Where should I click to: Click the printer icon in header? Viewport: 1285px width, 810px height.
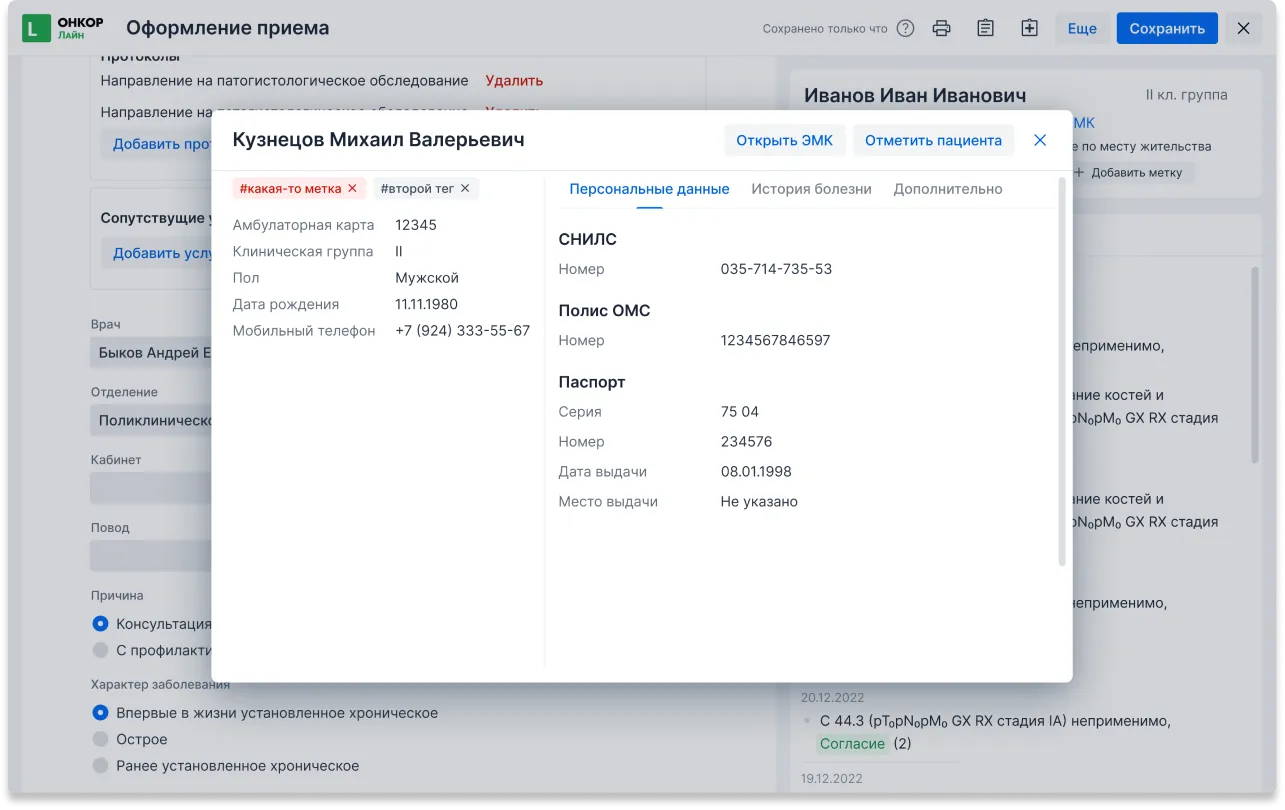pos(941,28)
